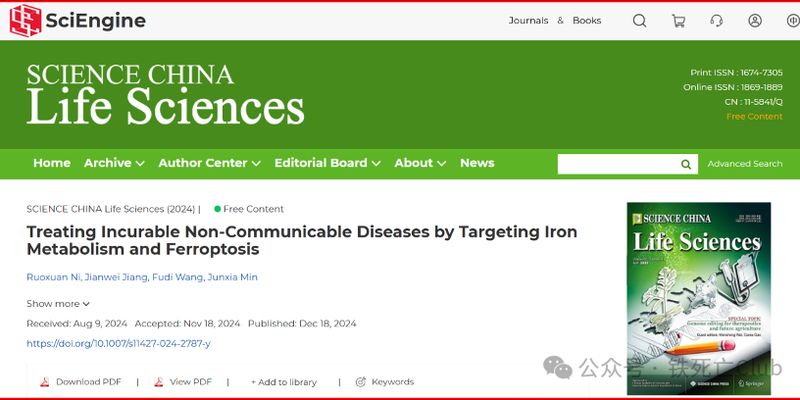The width and height of the screenshot is (800, 400).
Task: Go to the Home menu item
Action: click(52, 163)
